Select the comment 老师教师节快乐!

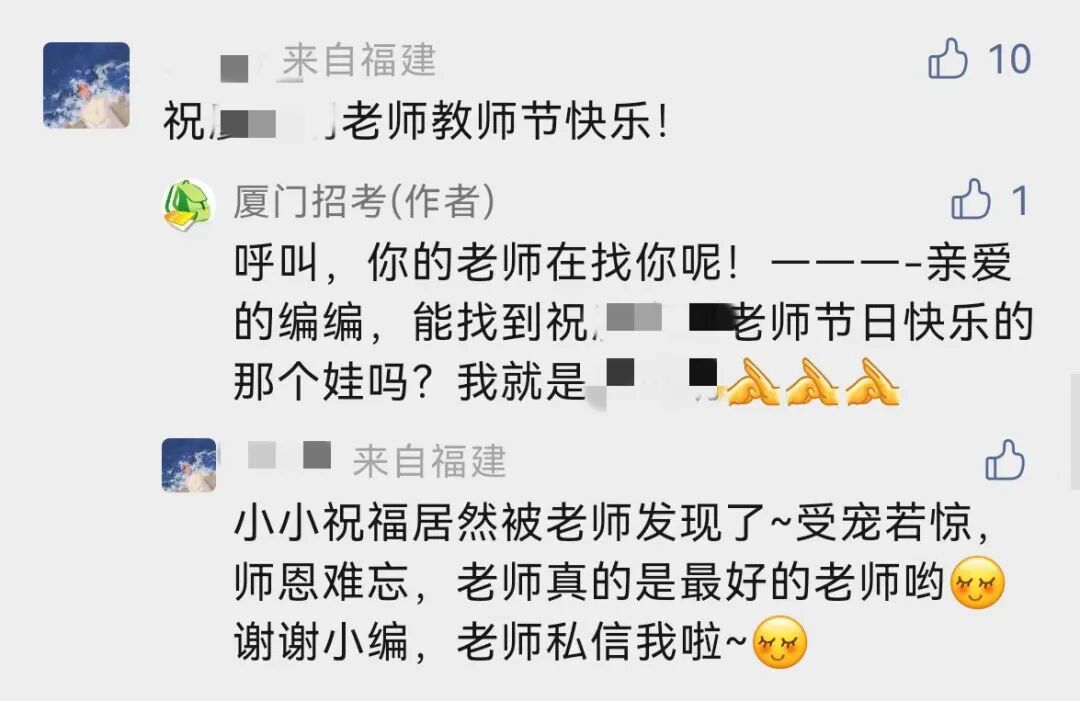coord(505,122)
